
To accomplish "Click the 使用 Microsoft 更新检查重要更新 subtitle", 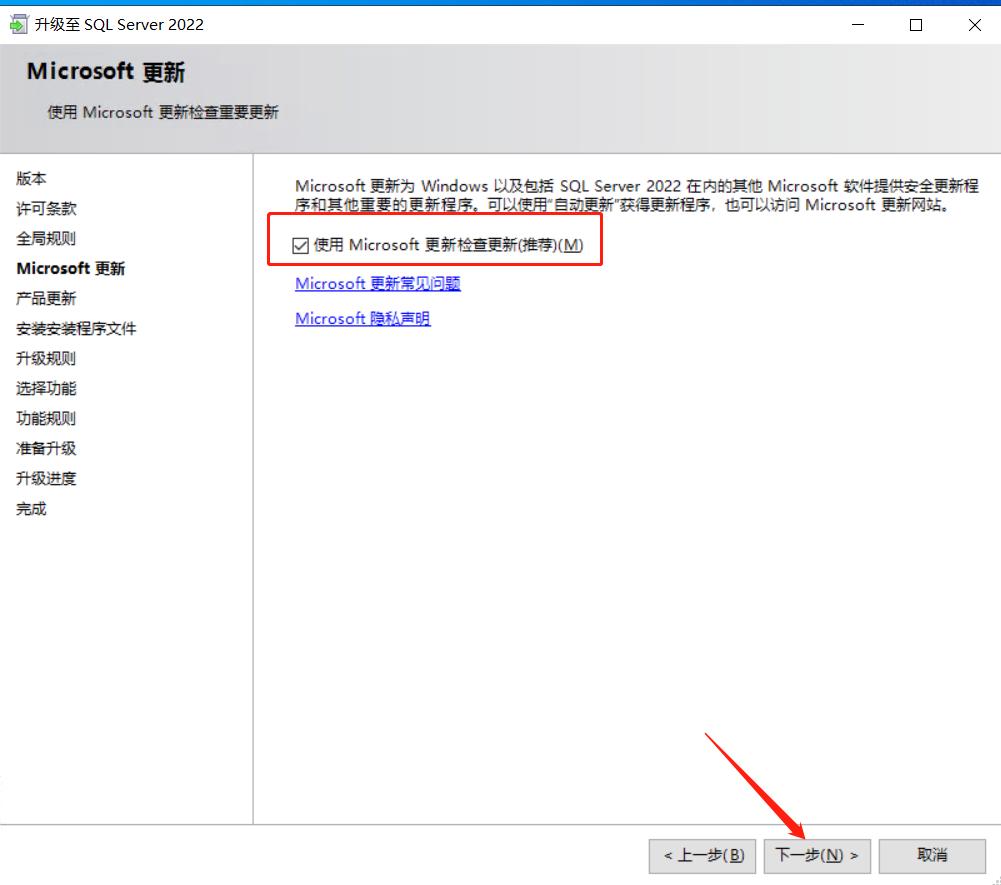I will 163,112.
